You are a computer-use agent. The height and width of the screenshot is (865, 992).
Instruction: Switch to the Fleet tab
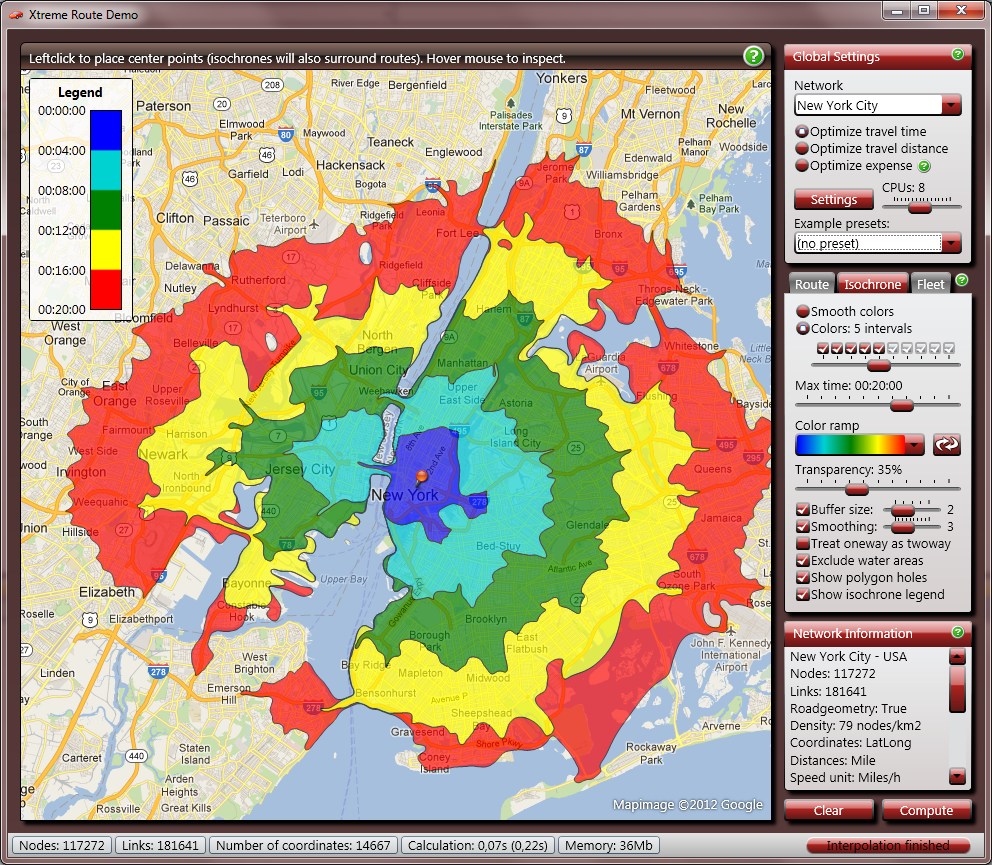pos(930,284)
